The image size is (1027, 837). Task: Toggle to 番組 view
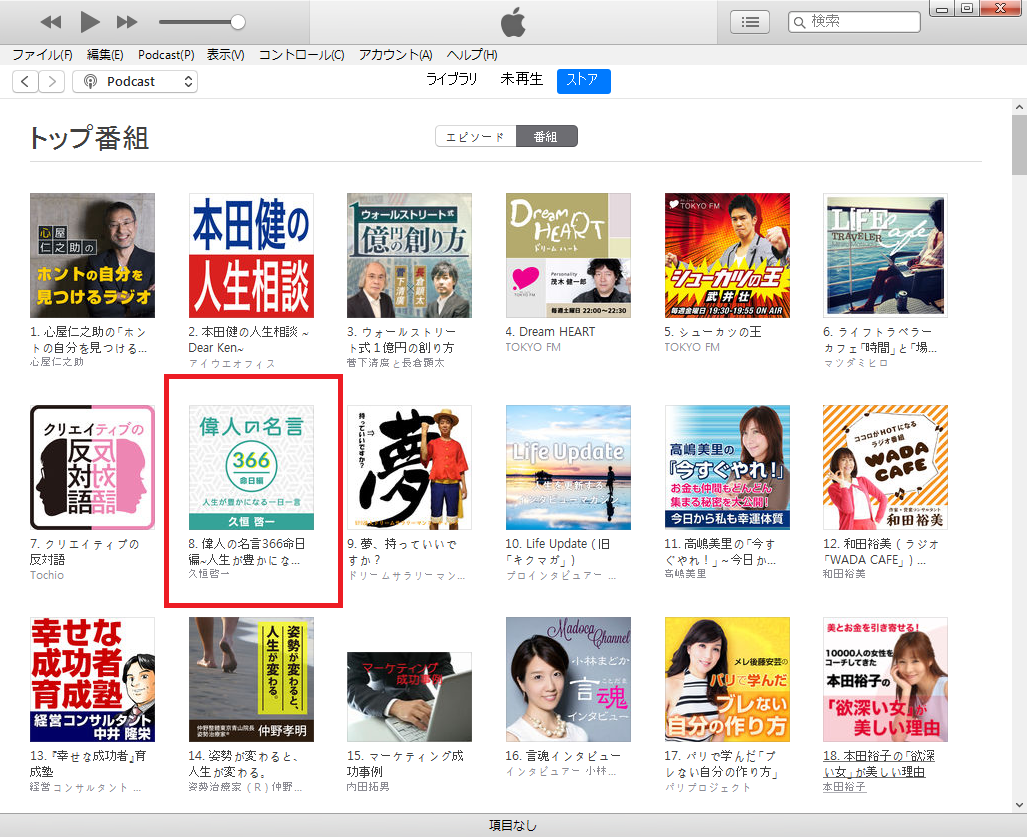546,136
